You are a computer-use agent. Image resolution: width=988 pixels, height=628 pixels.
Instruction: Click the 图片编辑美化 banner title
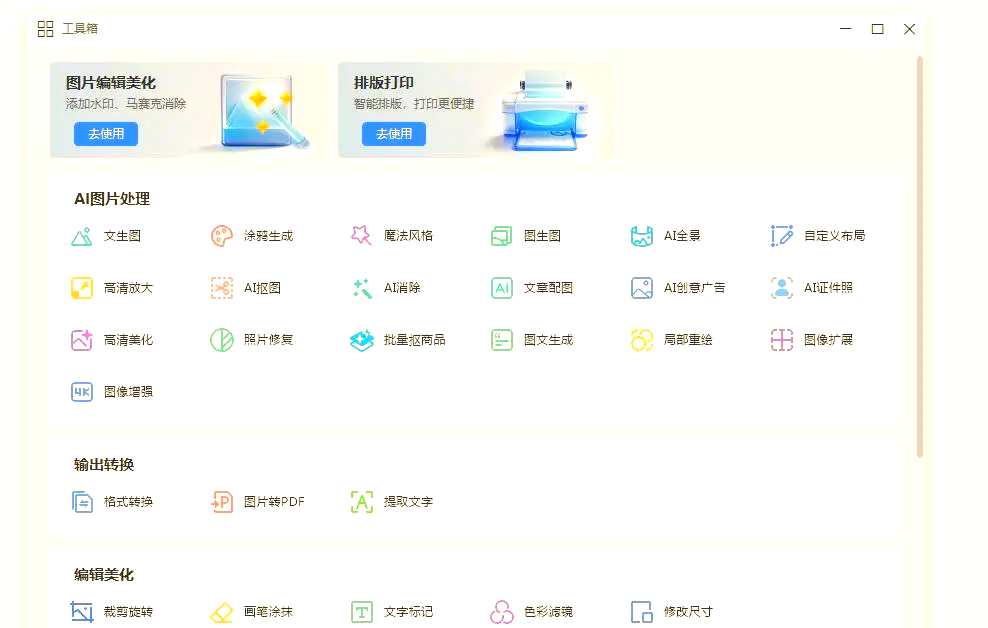(x=111, y=83)
